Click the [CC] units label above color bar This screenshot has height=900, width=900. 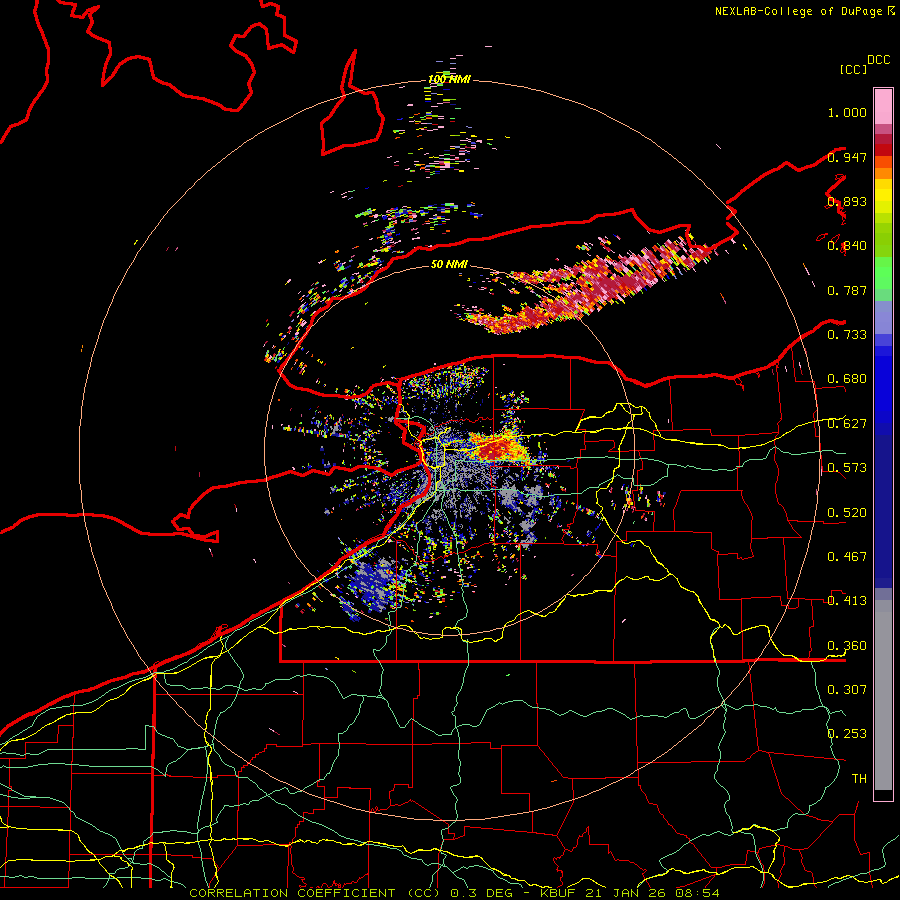tap(853, 69)
